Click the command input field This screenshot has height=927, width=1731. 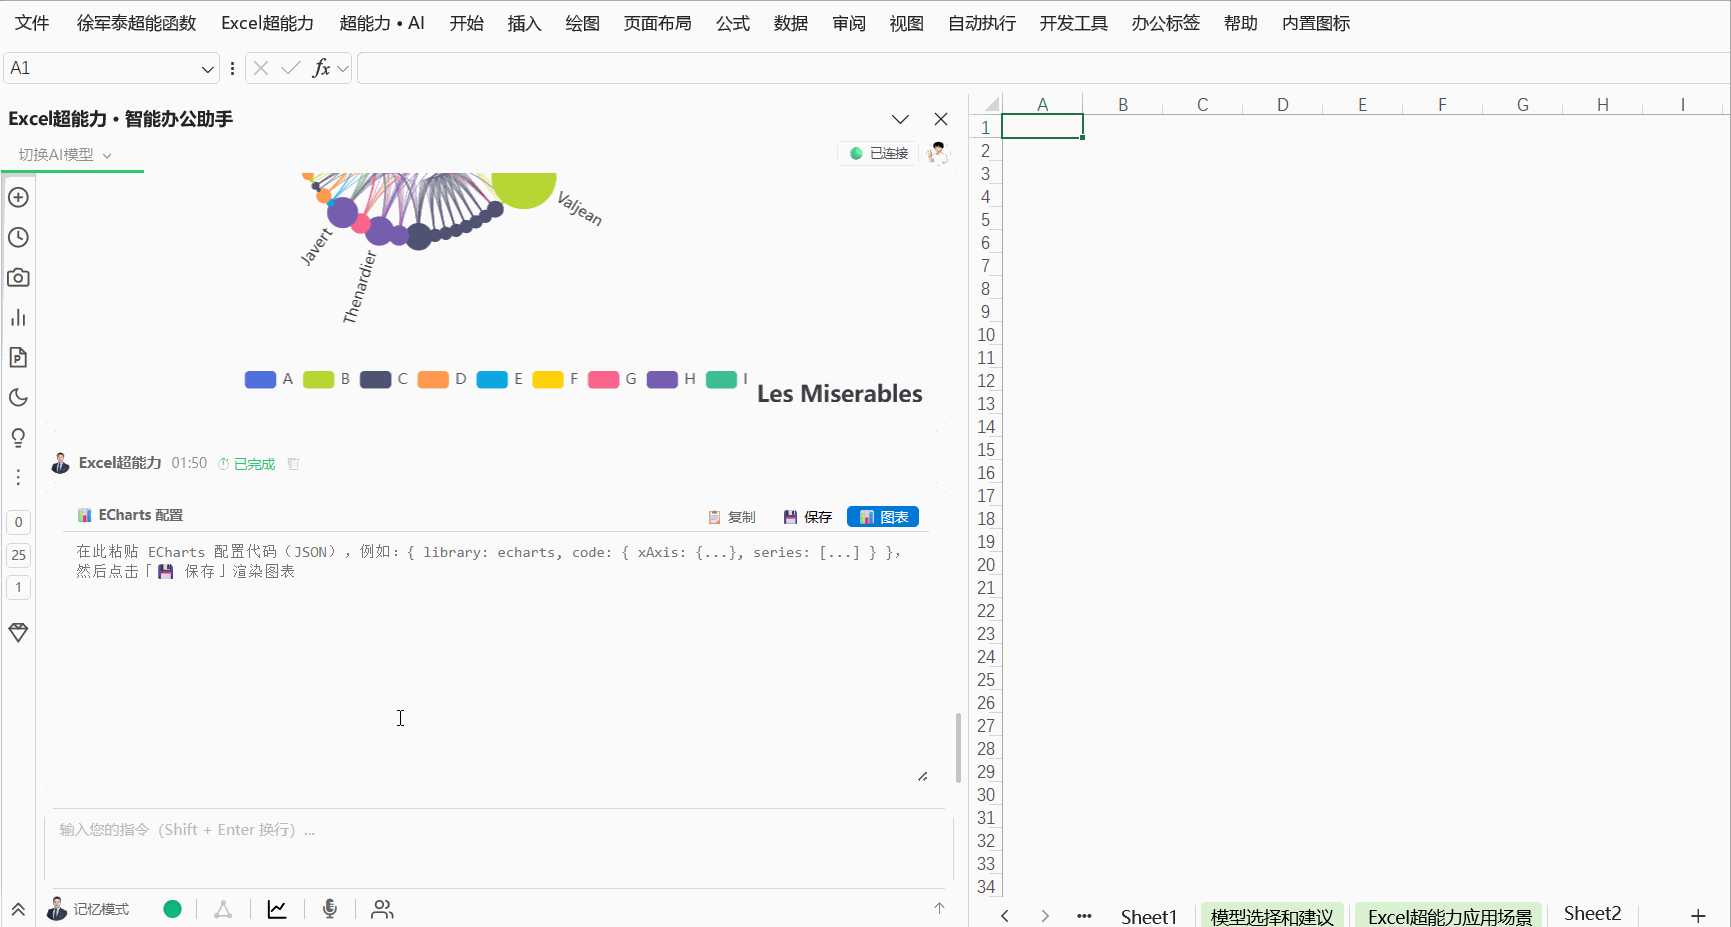point(498,848)
